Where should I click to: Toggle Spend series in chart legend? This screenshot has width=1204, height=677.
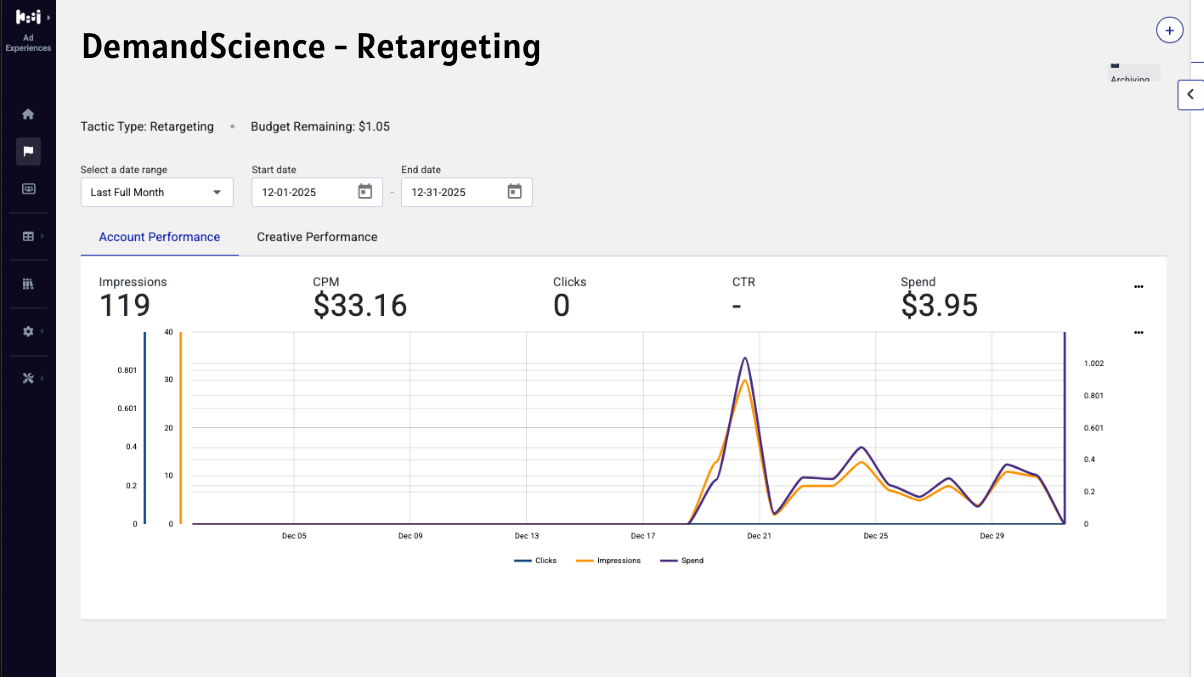coord(682,561)
